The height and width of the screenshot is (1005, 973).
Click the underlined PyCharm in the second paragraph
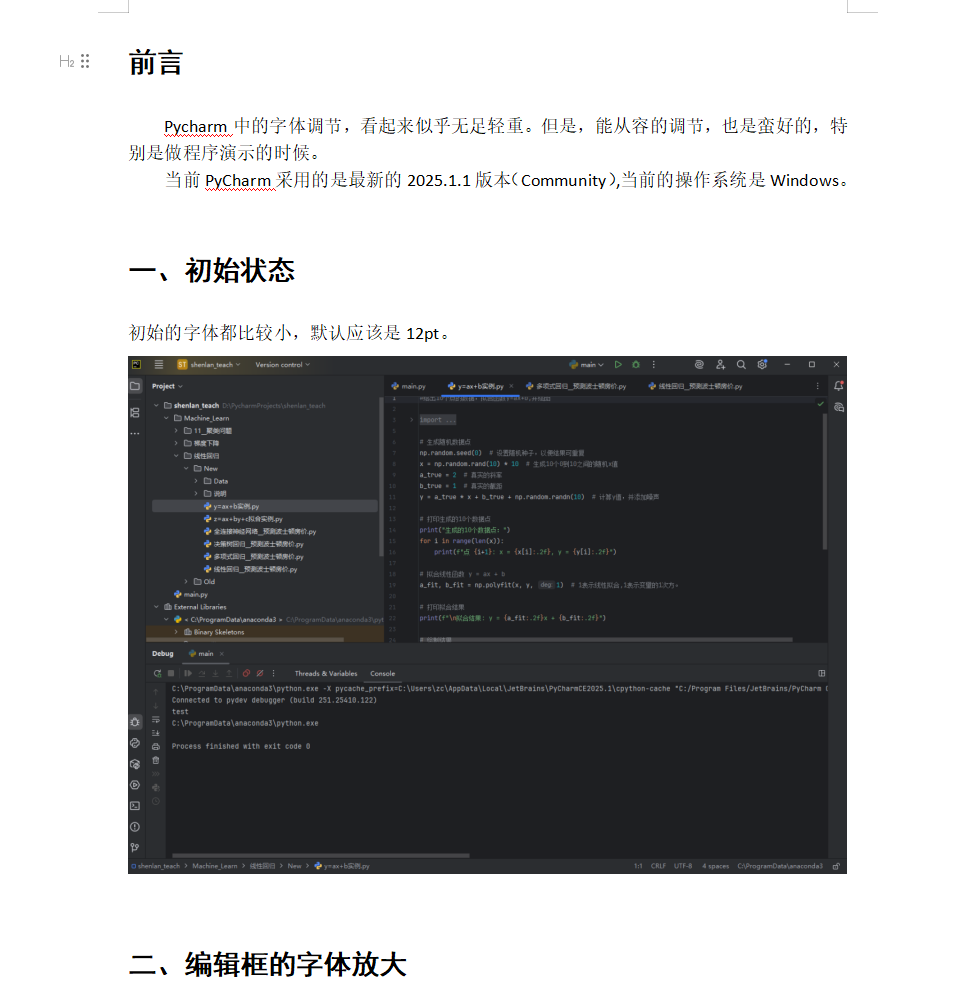tap(238, 181)
